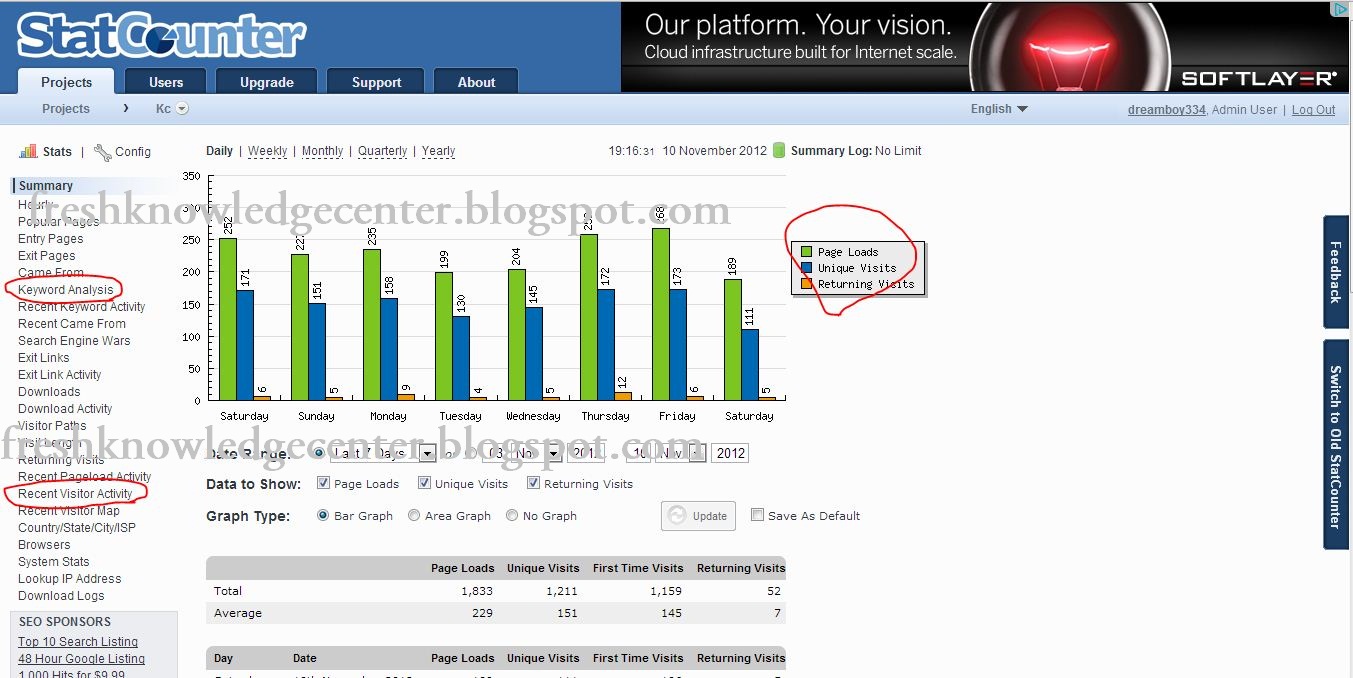Click the green Summary Log indicator square
Viewport: 1353px width, 678px height.
point(779,150)
